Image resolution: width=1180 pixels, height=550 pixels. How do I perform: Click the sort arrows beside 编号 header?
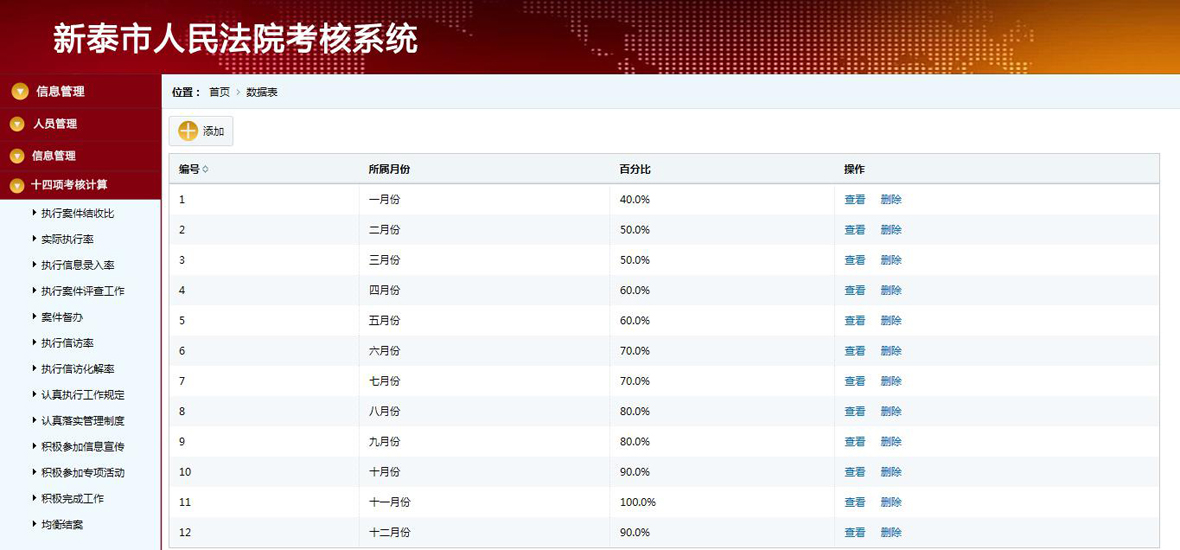click(x=206, y=170)
